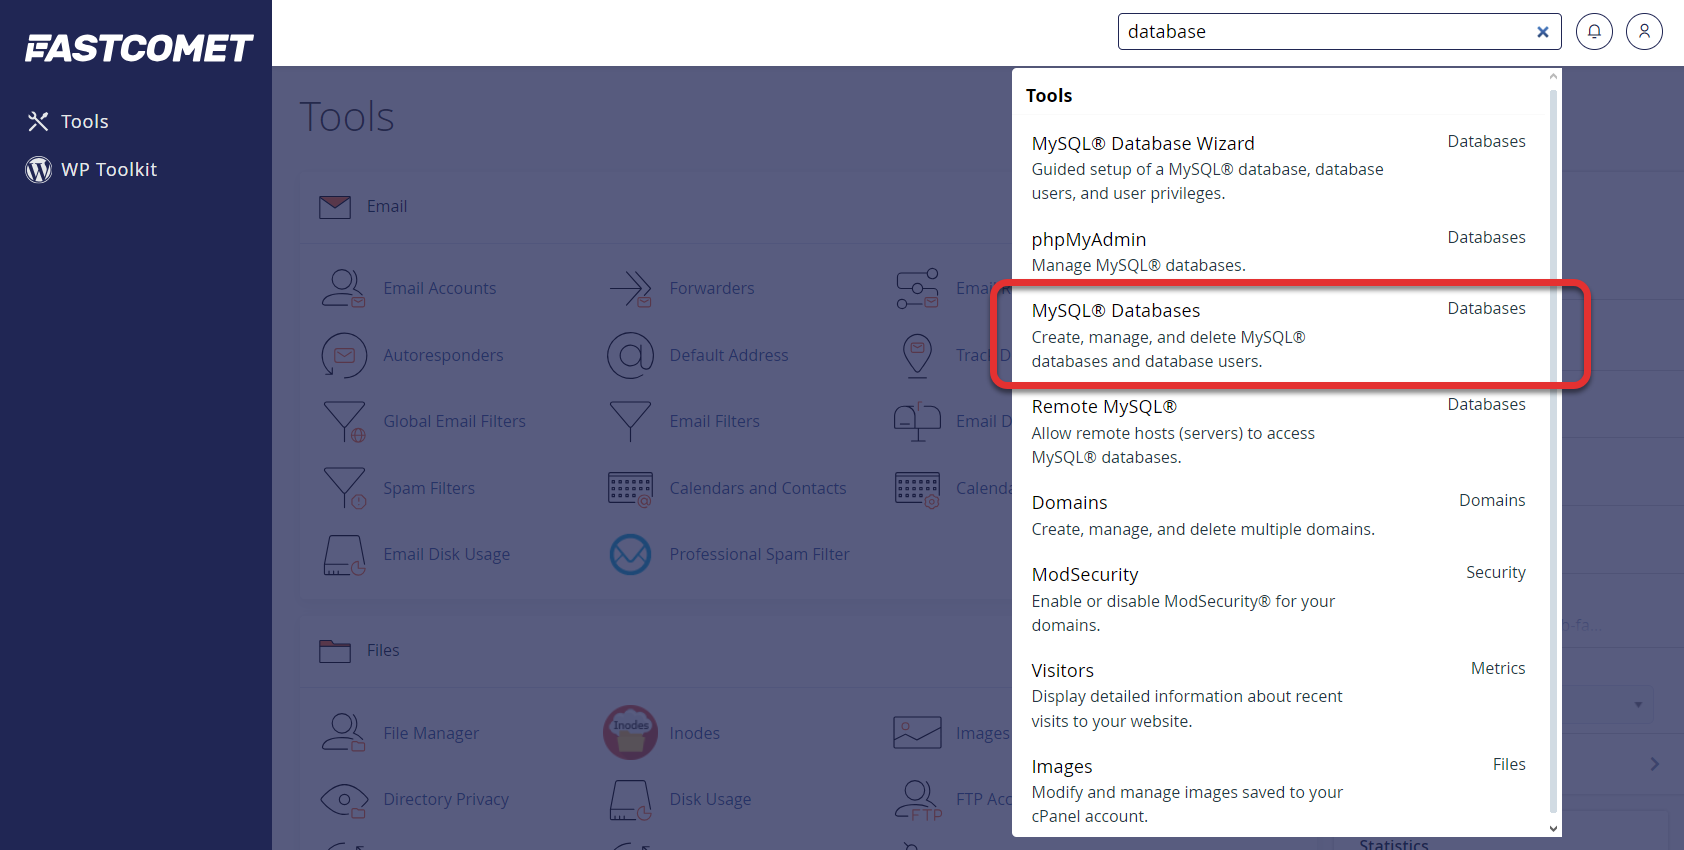Click the mailbox icon beside Email Filters row

917,421
